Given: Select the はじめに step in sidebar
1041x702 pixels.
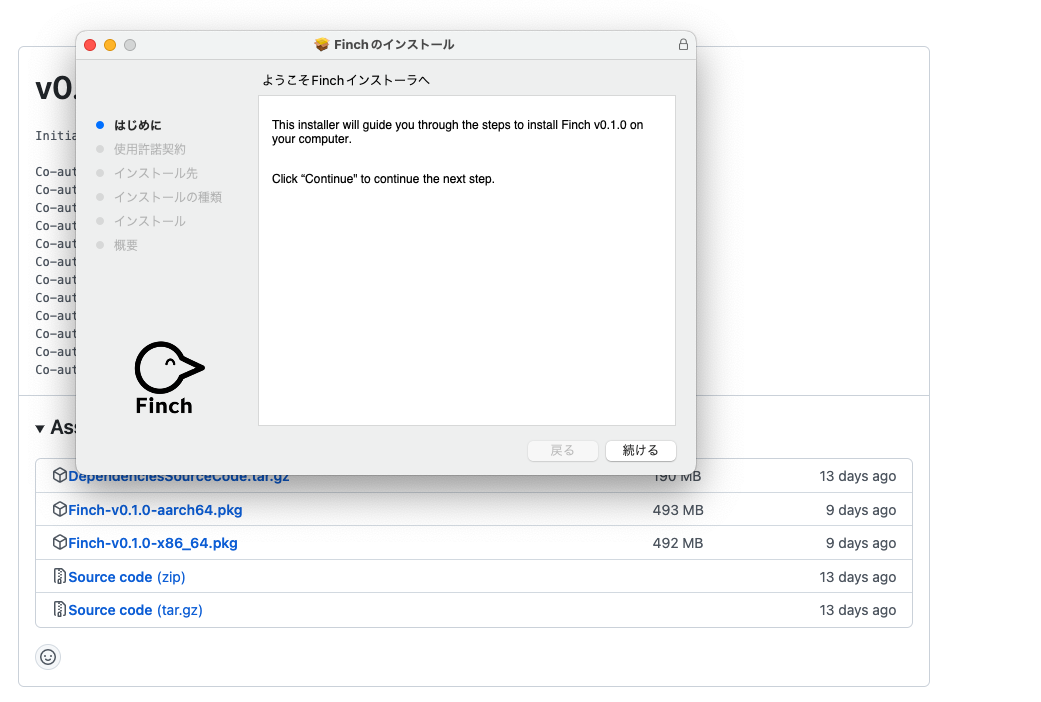Looking at the screenshot, I should [x=137, y=125].
